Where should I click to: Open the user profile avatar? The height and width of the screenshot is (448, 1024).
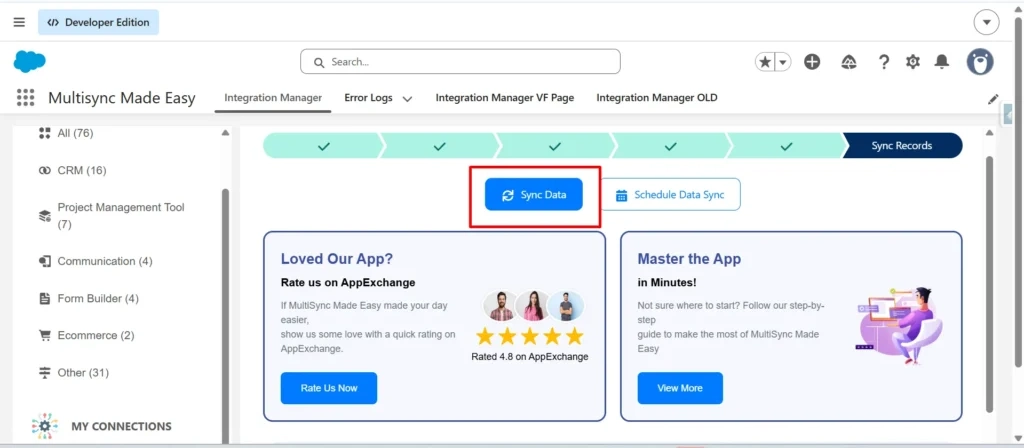[980, 62]
